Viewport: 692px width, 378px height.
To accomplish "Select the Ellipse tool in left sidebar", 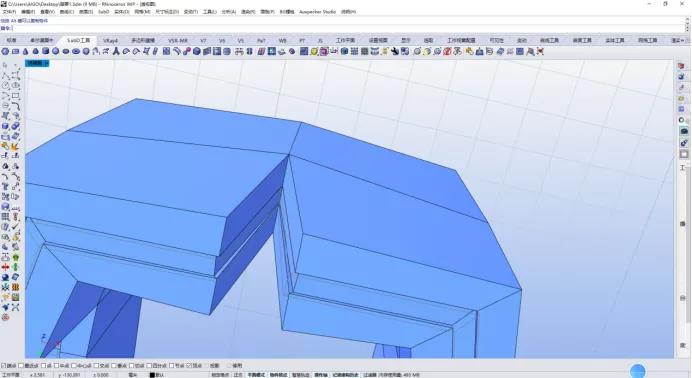I will pos(15,86).
